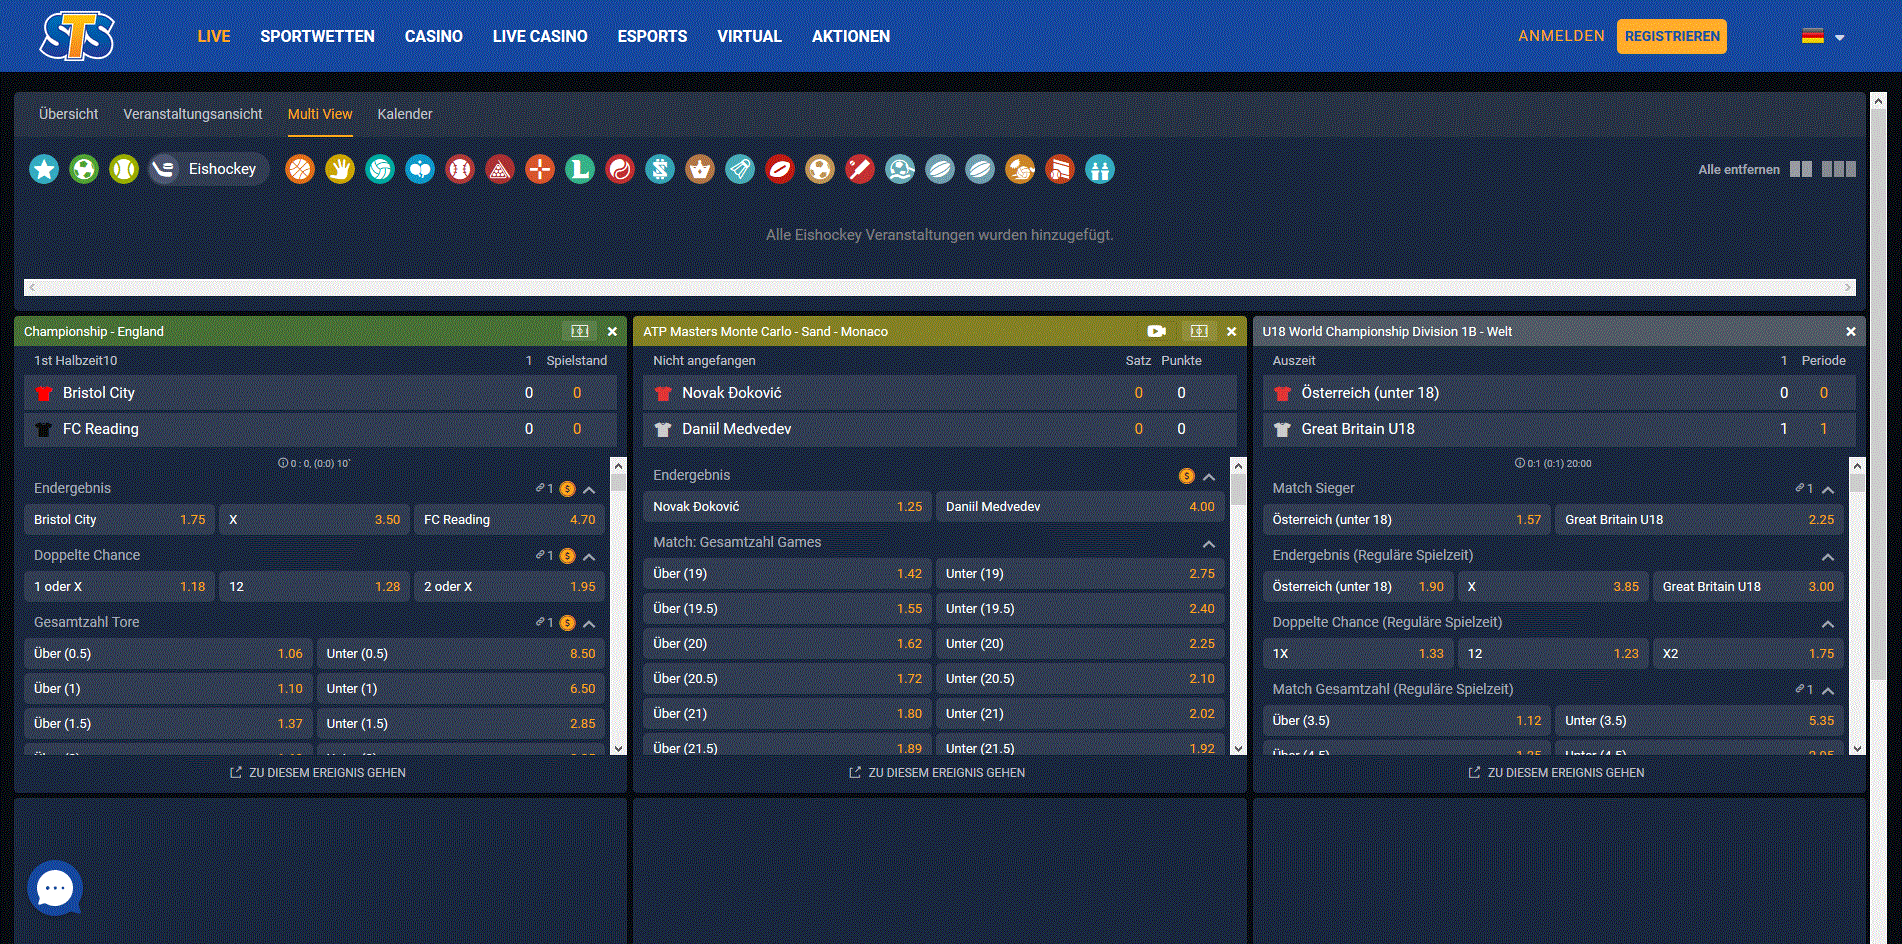Toggle pitch tracker in Championship panel

pos(580,331)
